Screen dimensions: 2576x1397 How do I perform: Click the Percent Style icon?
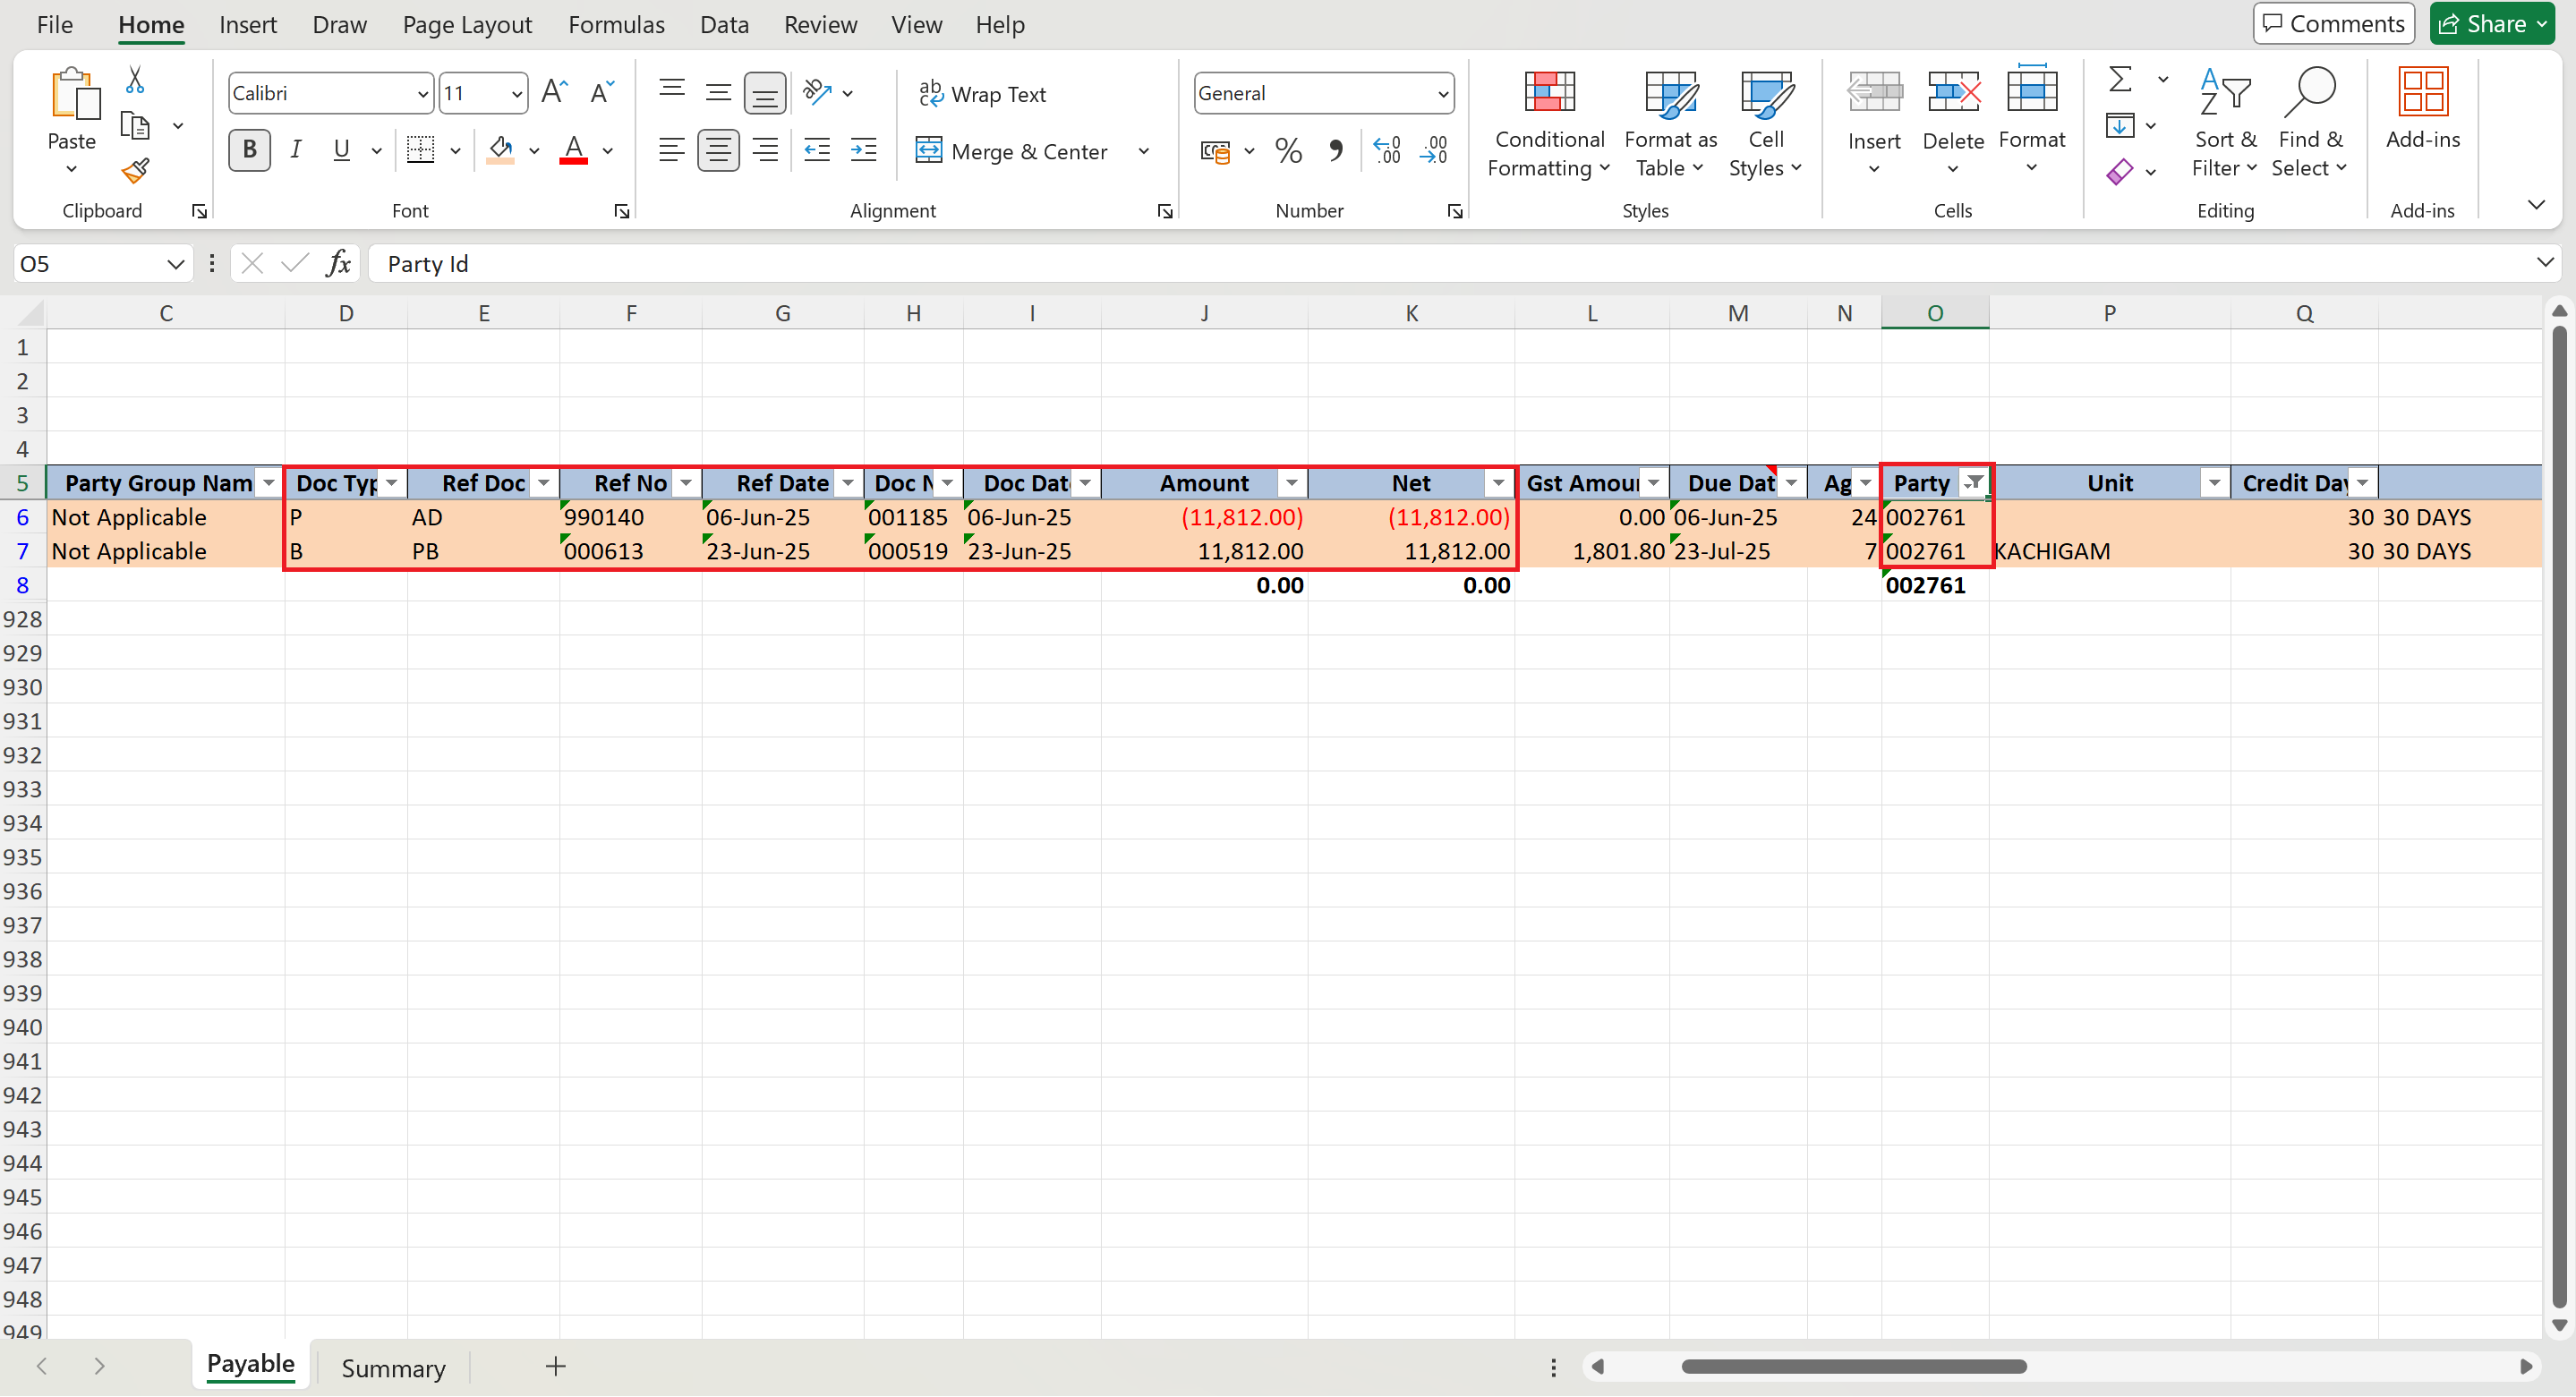[1288, 151]
